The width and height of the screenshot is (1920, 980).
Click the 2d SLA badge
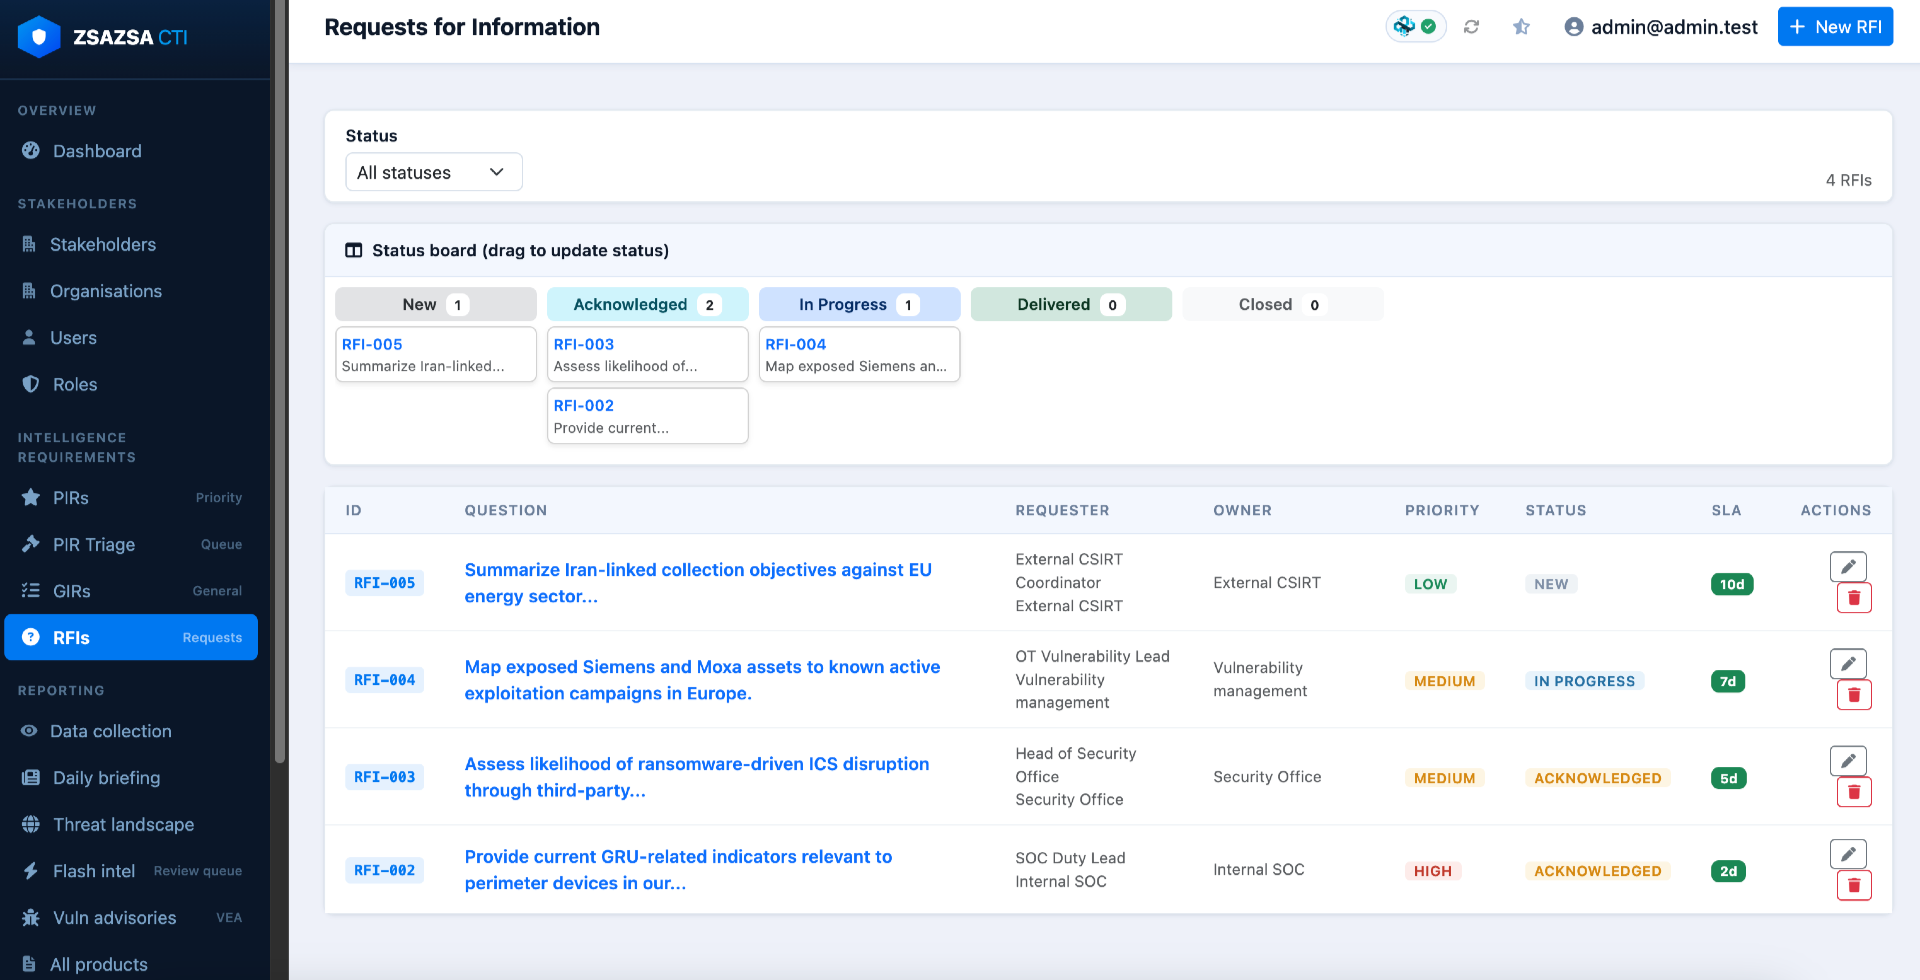click(x=1729, y=871)
